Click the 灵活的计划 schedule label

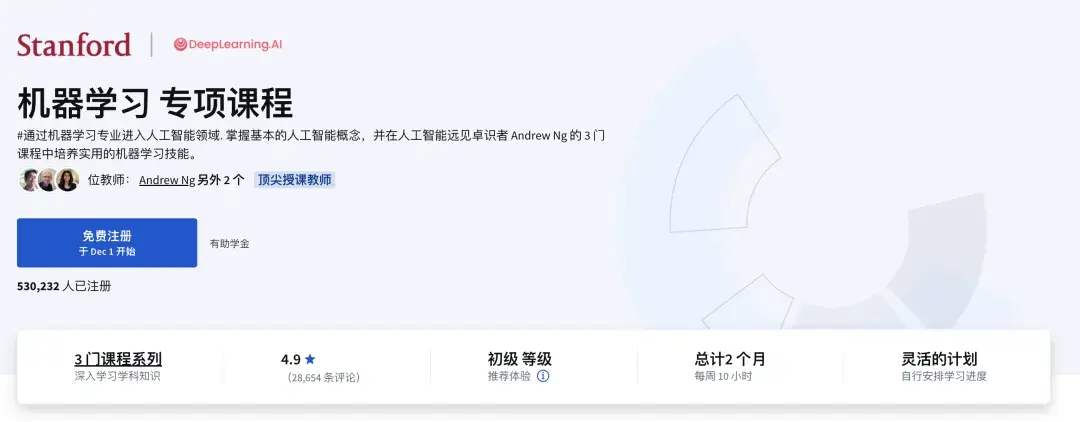coord(939,359)
